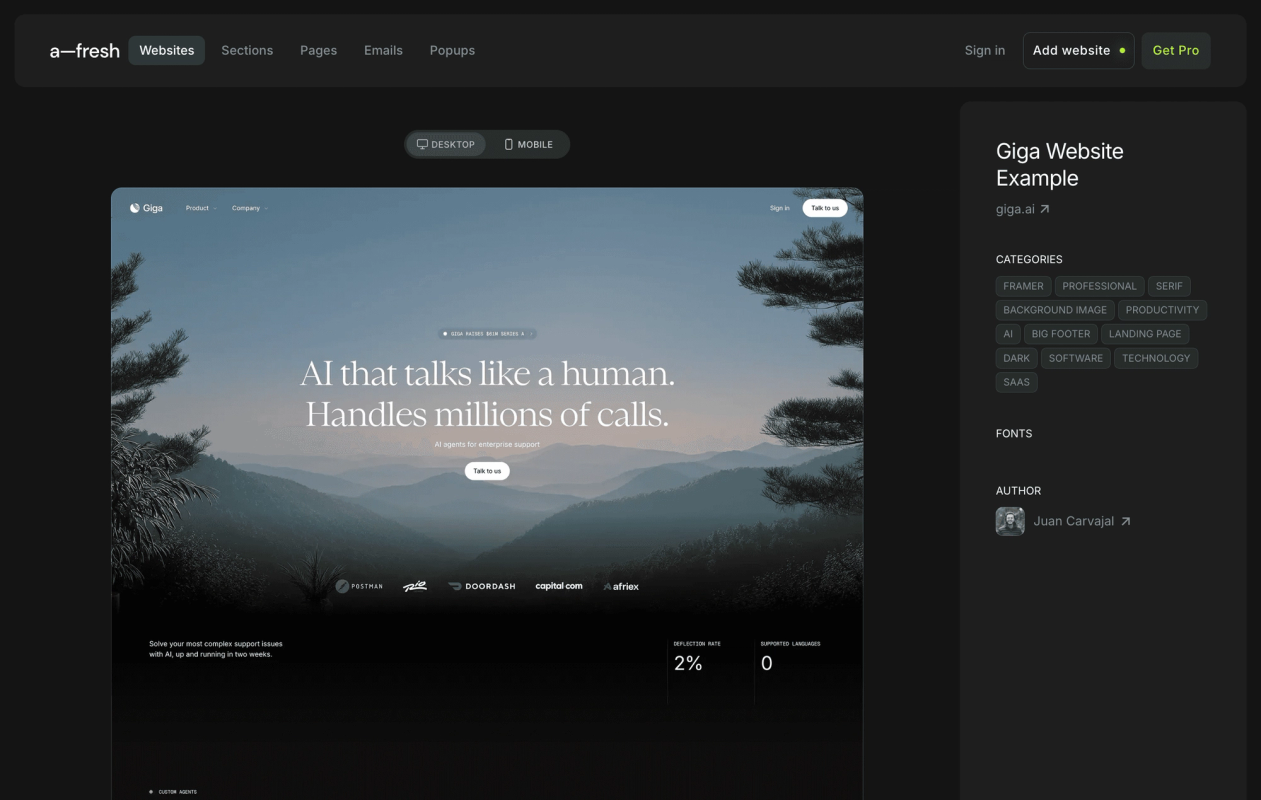Click the Giga logo in the preview
This screenshot has height=800, width=1261.
coord(146,208)
